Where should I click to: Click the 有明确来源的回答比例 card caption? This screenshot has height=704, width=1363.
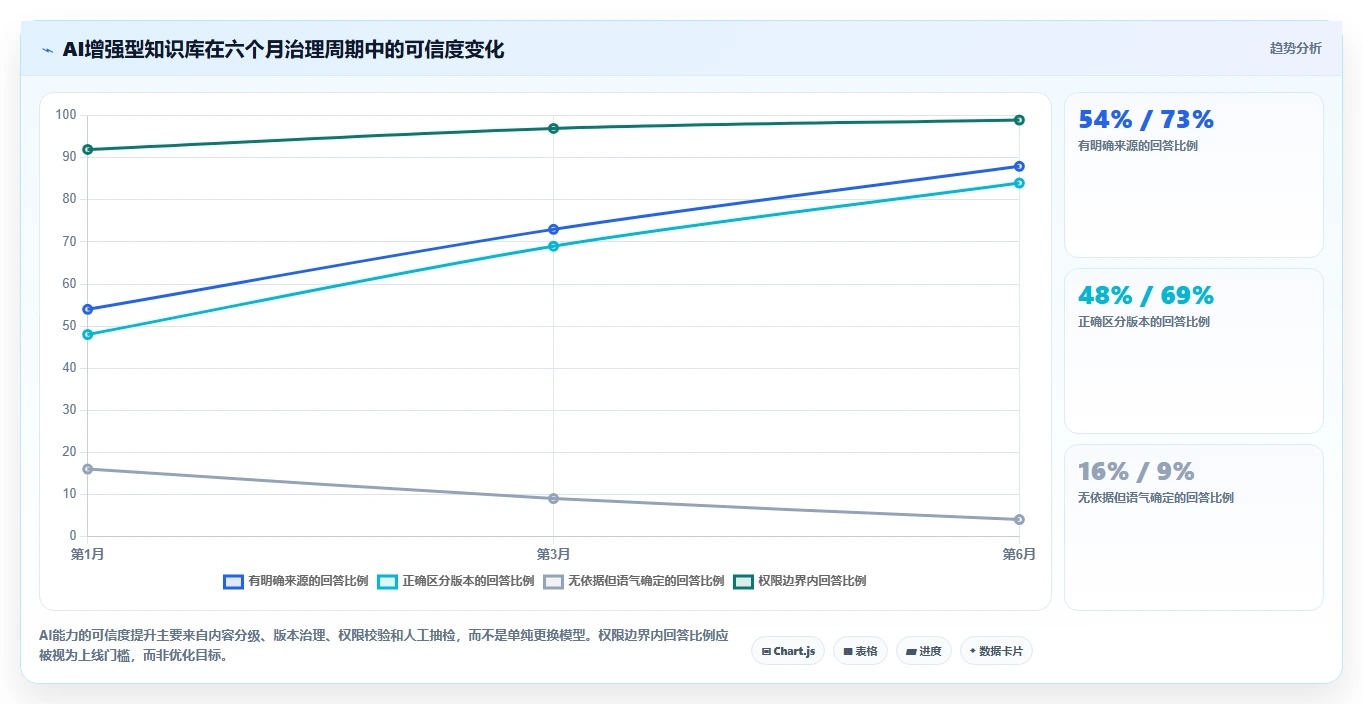(x=1138, y=146)
